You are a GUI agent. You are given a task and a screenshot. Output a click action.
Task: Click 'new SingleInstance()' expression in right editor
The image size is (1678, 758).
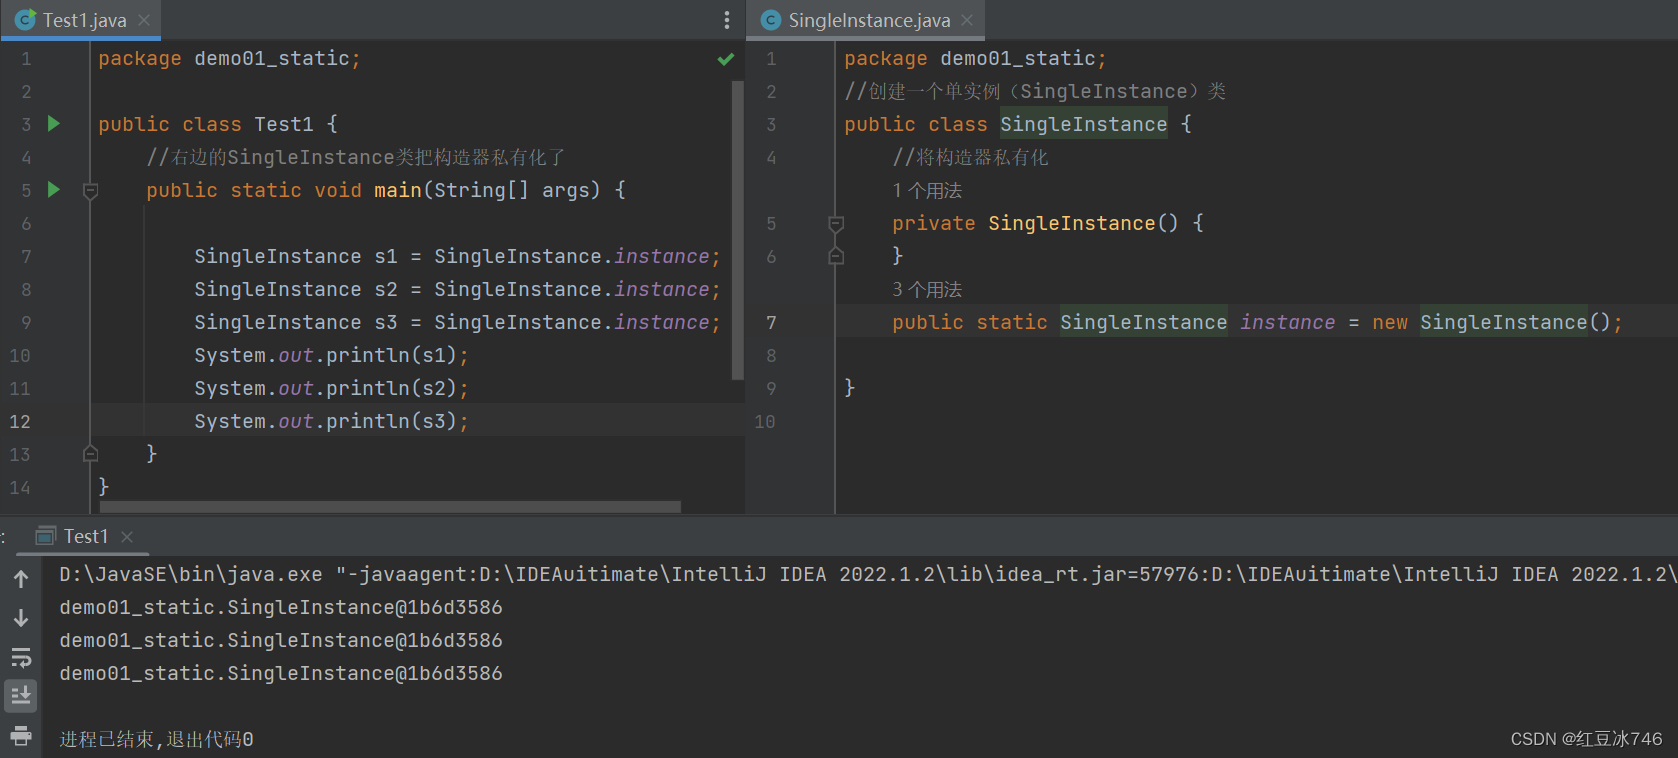pos(1491,322)
